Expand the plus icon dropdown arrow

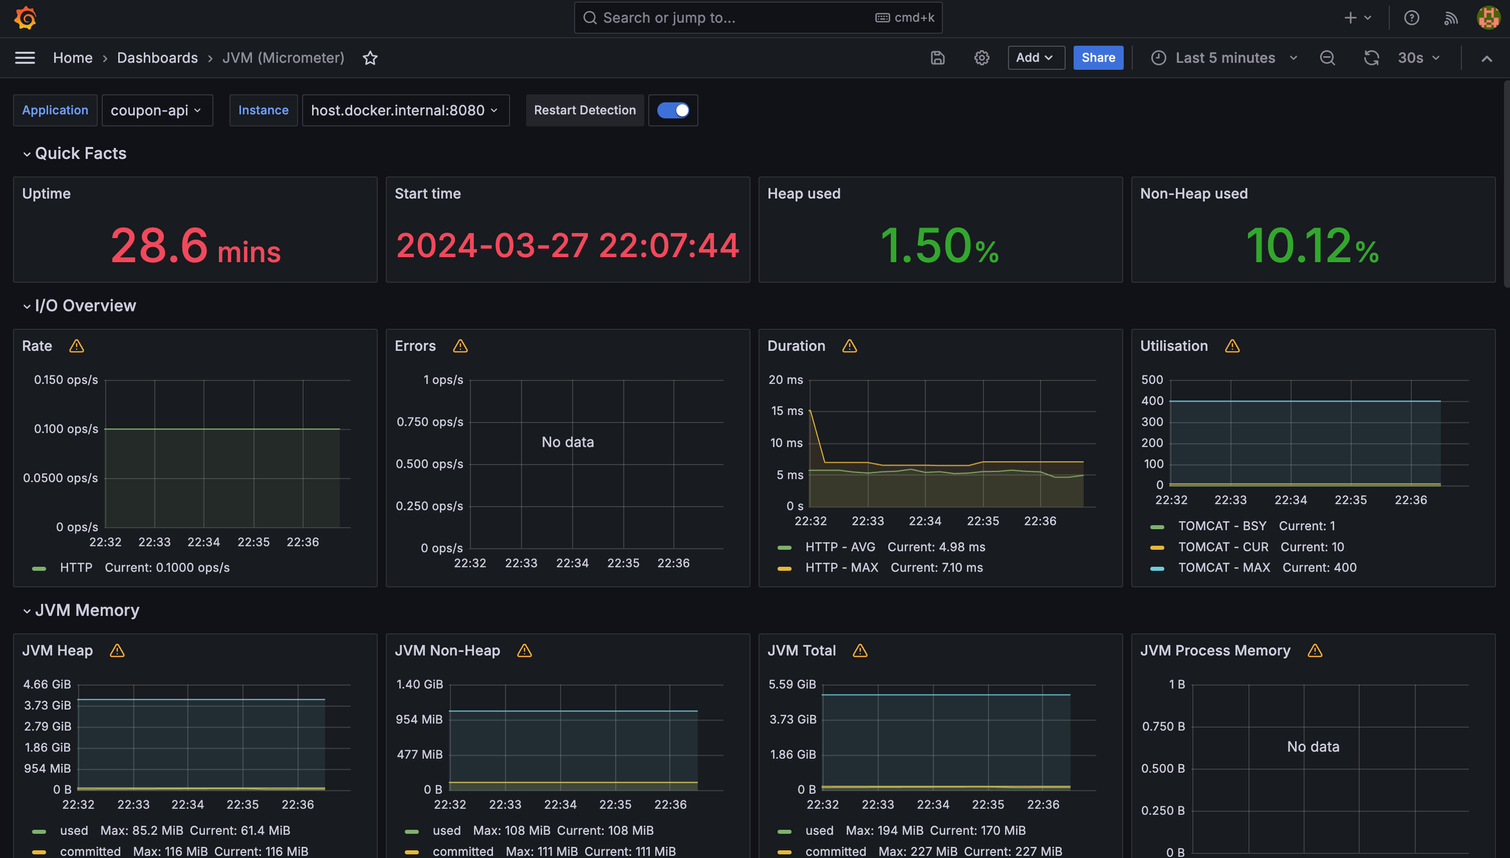(1368, 18)
